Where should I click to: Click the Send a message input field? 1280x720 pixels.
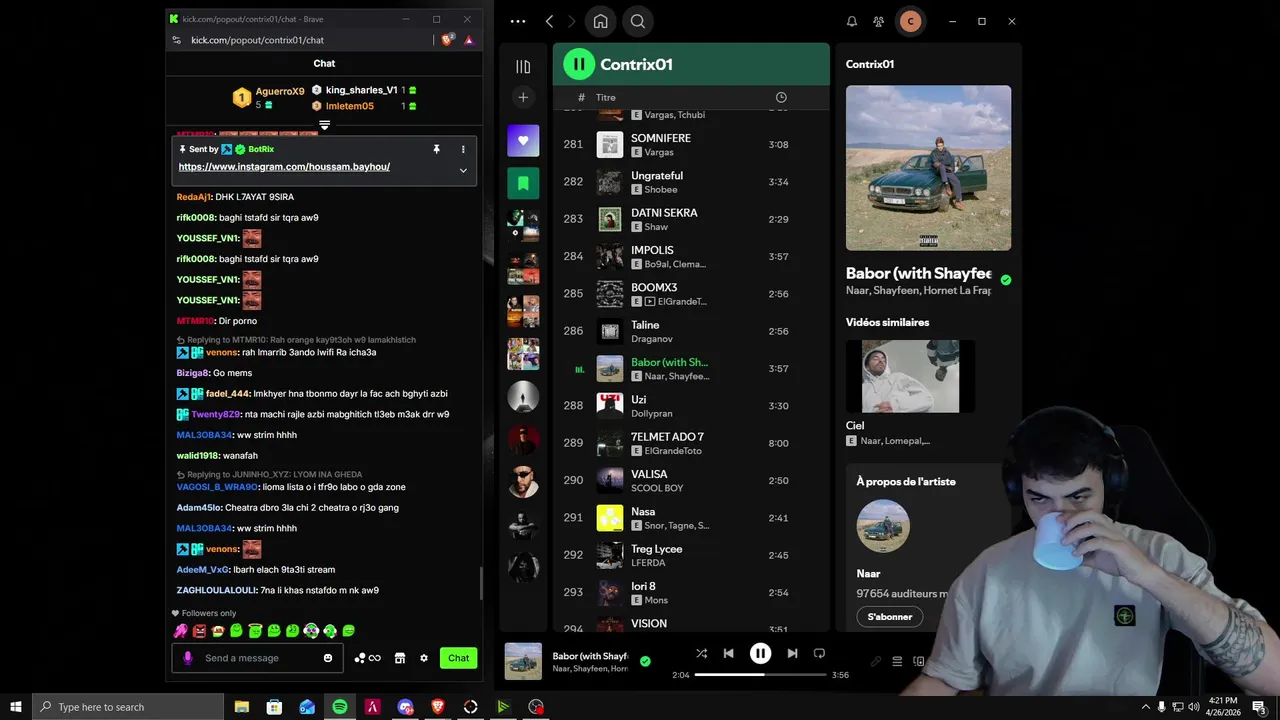pyautogui.click(x=258, y=658)
